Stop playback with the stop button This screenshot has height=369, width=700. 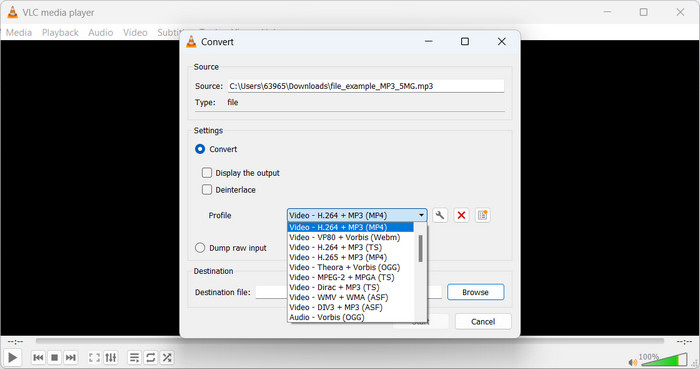coord(54,357)
